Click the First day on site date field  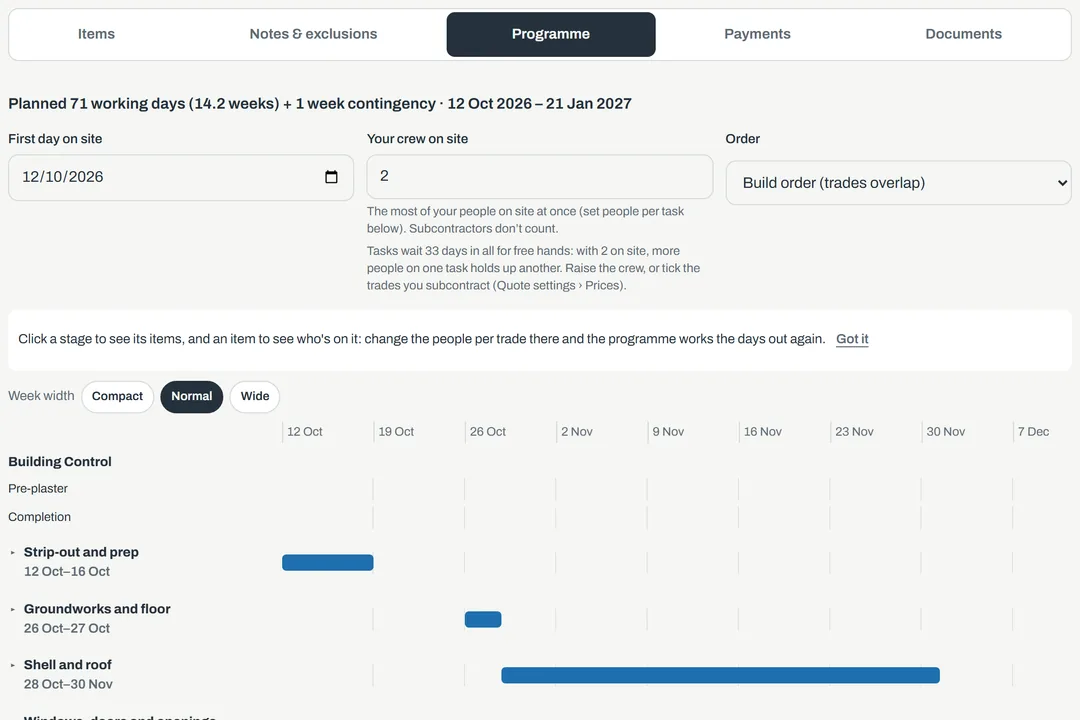coord(181,177)
